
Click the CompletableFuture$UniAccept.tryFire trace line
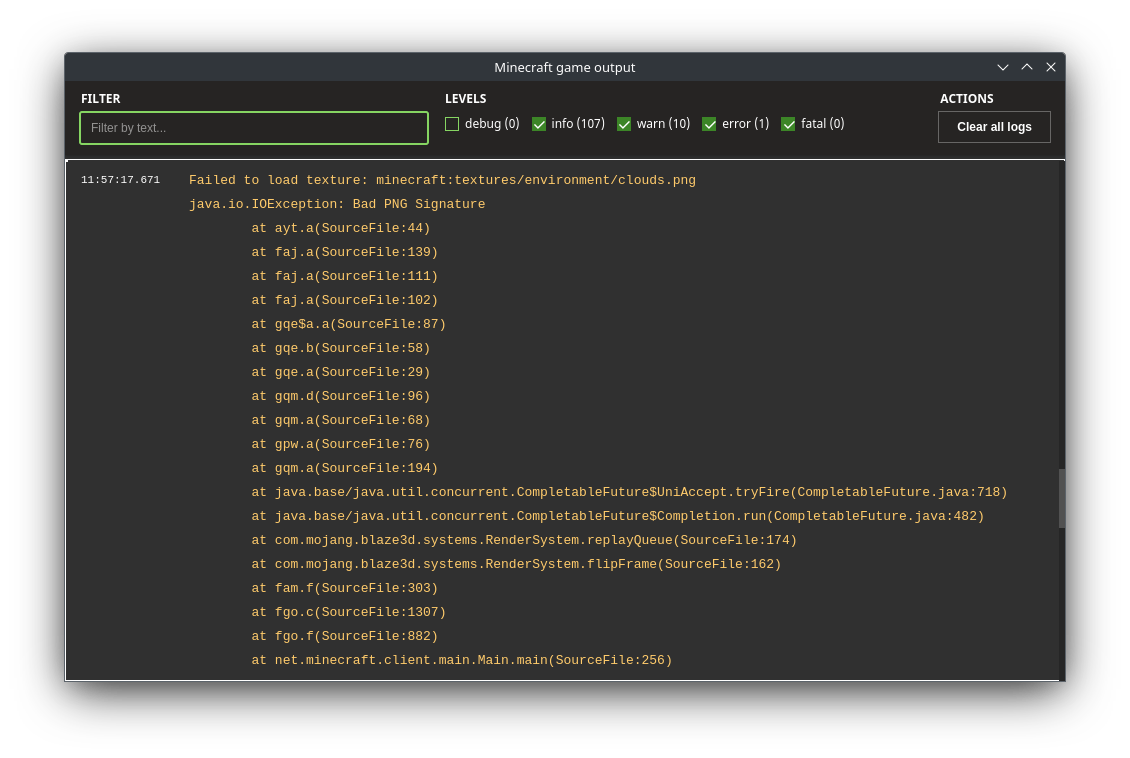coord(629,492)
